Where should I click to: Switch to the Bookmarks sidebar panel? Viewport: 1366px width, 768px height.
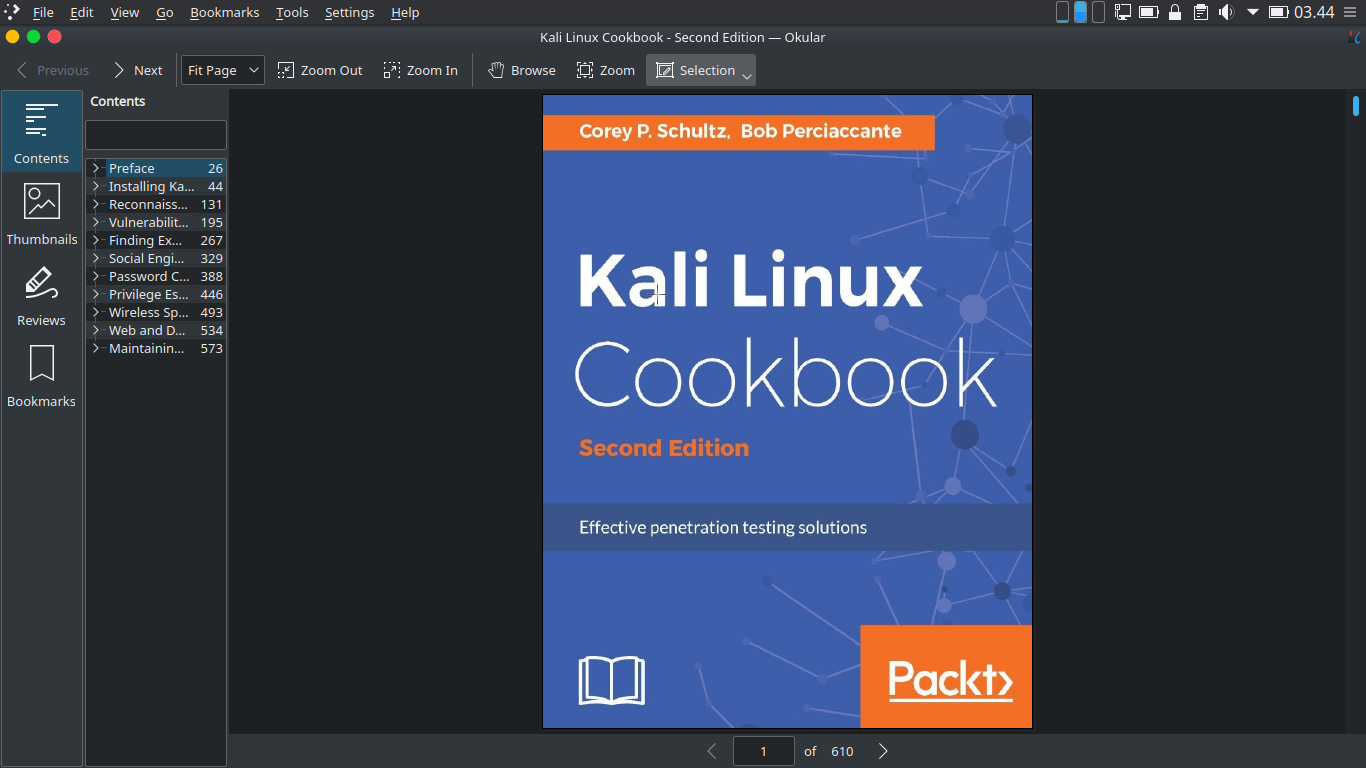point(42,376)
